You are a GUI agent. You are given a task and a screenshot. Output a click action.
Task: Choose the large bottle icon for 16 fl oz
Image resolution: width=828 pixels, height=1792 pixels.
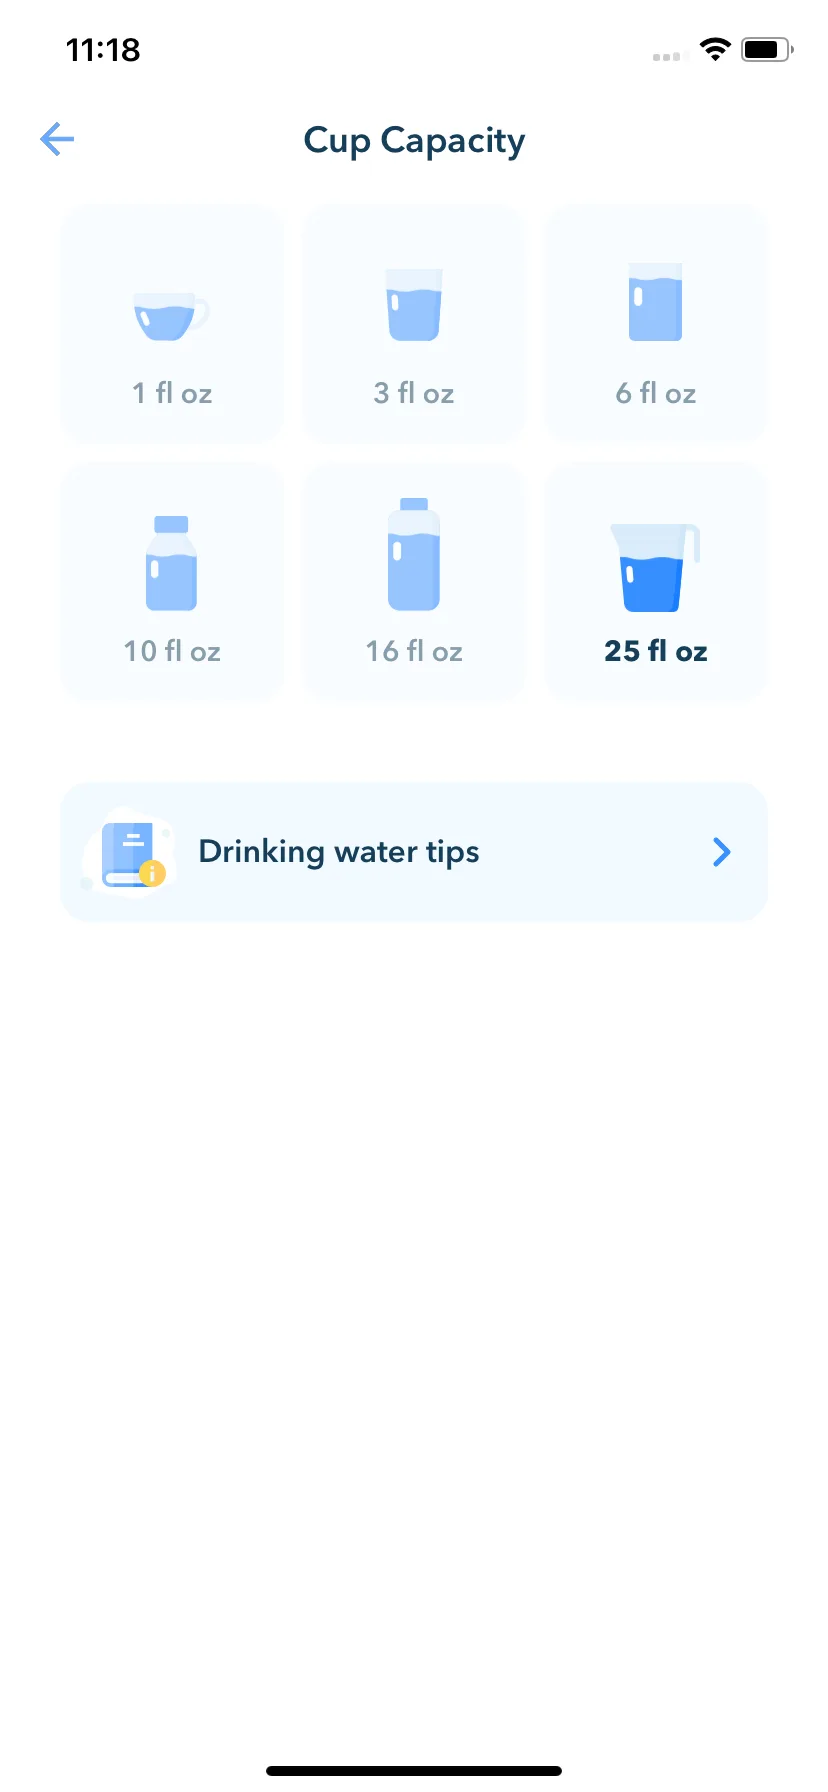tap(414, 554)
